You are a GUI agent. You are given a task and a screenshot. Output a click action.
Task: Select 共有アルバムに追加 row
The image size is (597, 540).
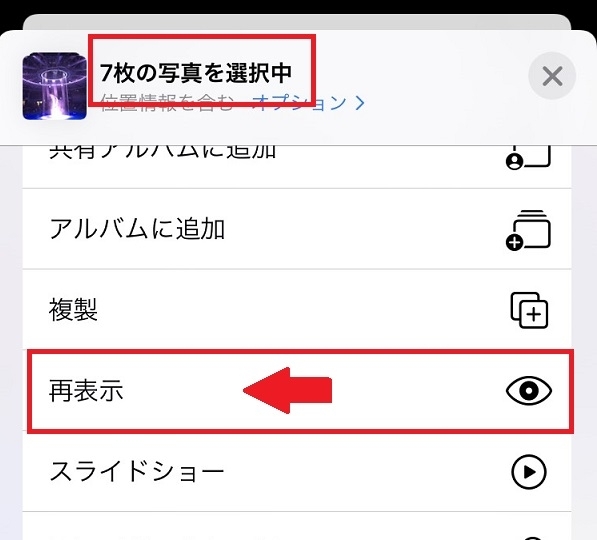[297, 166]
